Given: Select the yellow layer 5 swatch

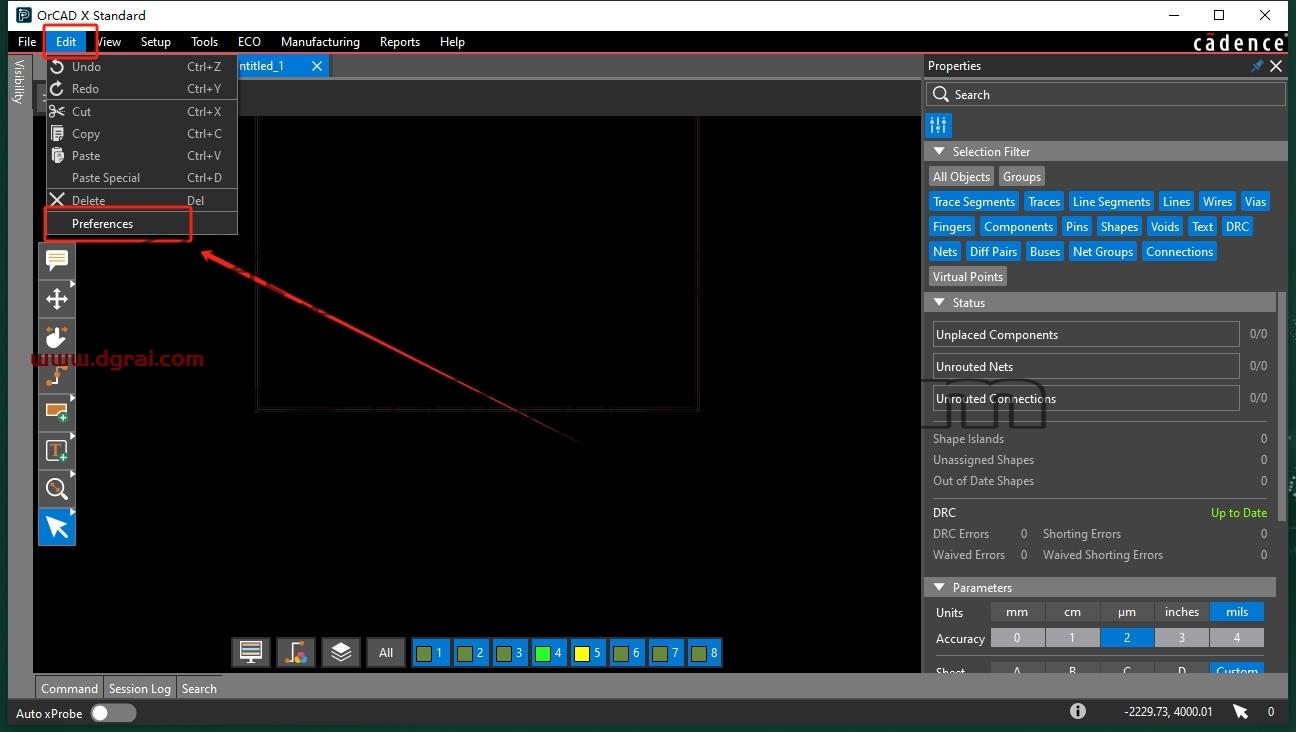Looking at the screenshot, I should coord(588,653).
